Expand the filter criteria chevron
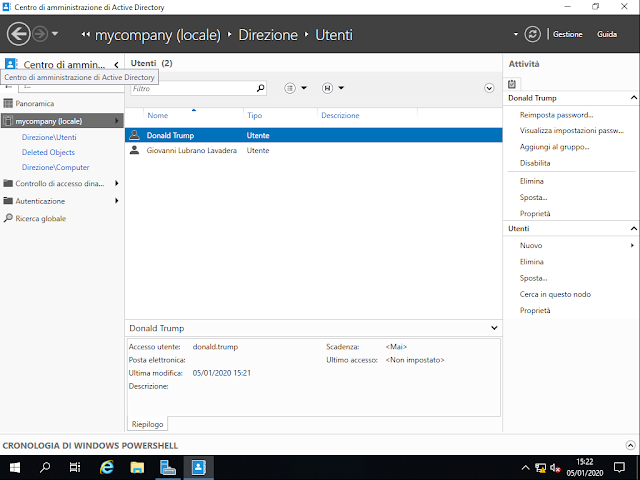This screenshot has width=640, height=480. coord(489,88)
